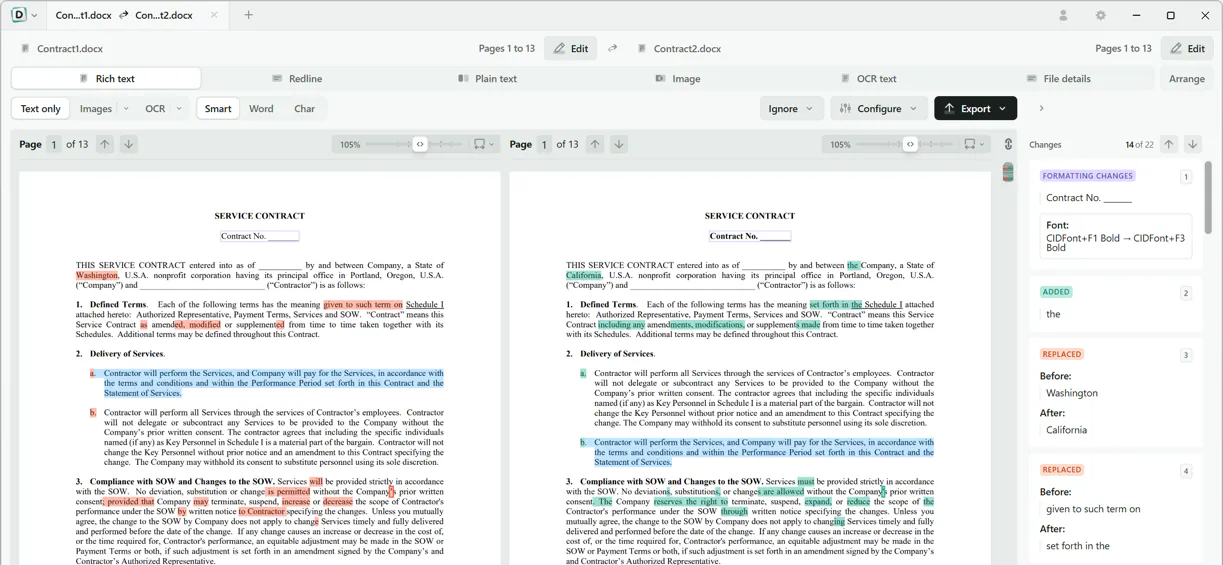Viewport: 1223px width, 565px height.
Task: Go to next page in right pane
Action: coord(619,144)
